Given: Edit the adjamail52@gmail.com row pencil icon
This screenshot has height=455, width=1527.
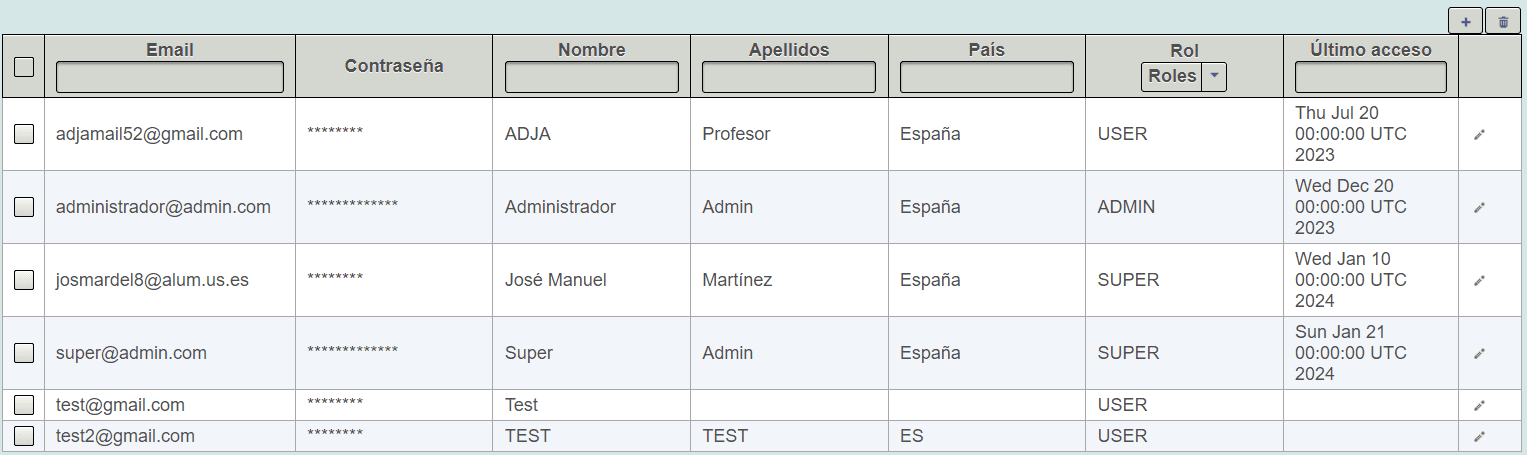Looking at the screenshot, I should coord(1479,134).
